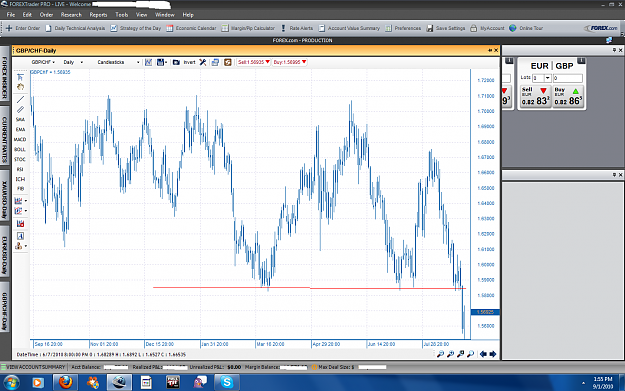Open the Order menu
Viewport: 625px width, 391px height.
pyautogui.click(x=46, y=15)
